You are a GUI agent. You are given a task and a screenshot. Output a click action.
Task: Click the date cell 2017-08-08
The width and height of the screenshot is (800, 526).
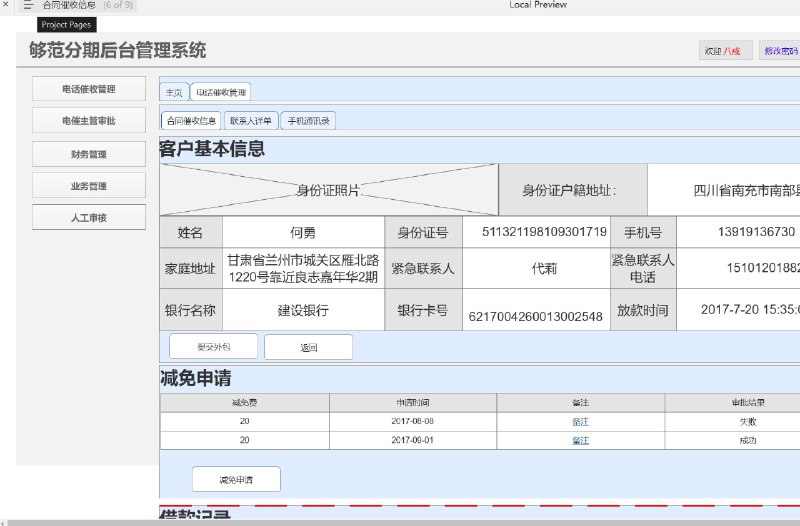[412, 421]
